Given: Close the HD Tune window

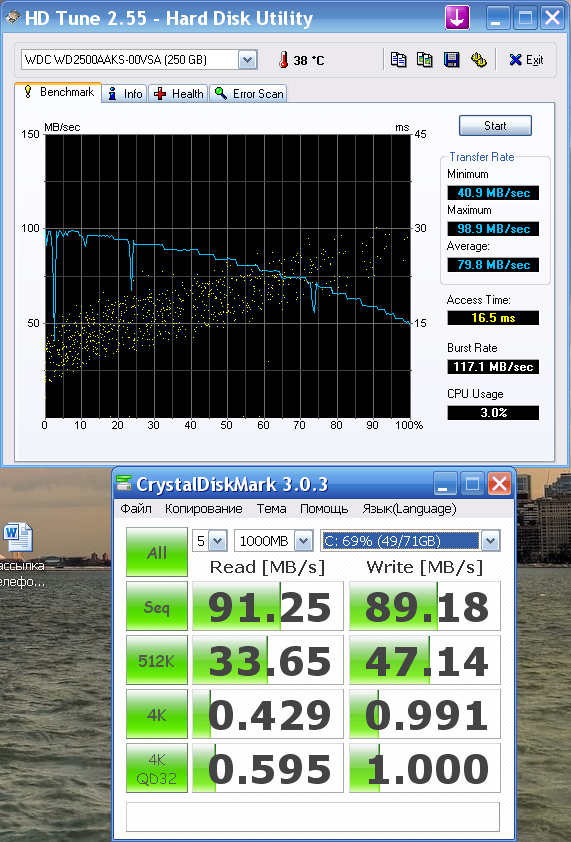Looking at the screenshot, I should click(552, 18).
